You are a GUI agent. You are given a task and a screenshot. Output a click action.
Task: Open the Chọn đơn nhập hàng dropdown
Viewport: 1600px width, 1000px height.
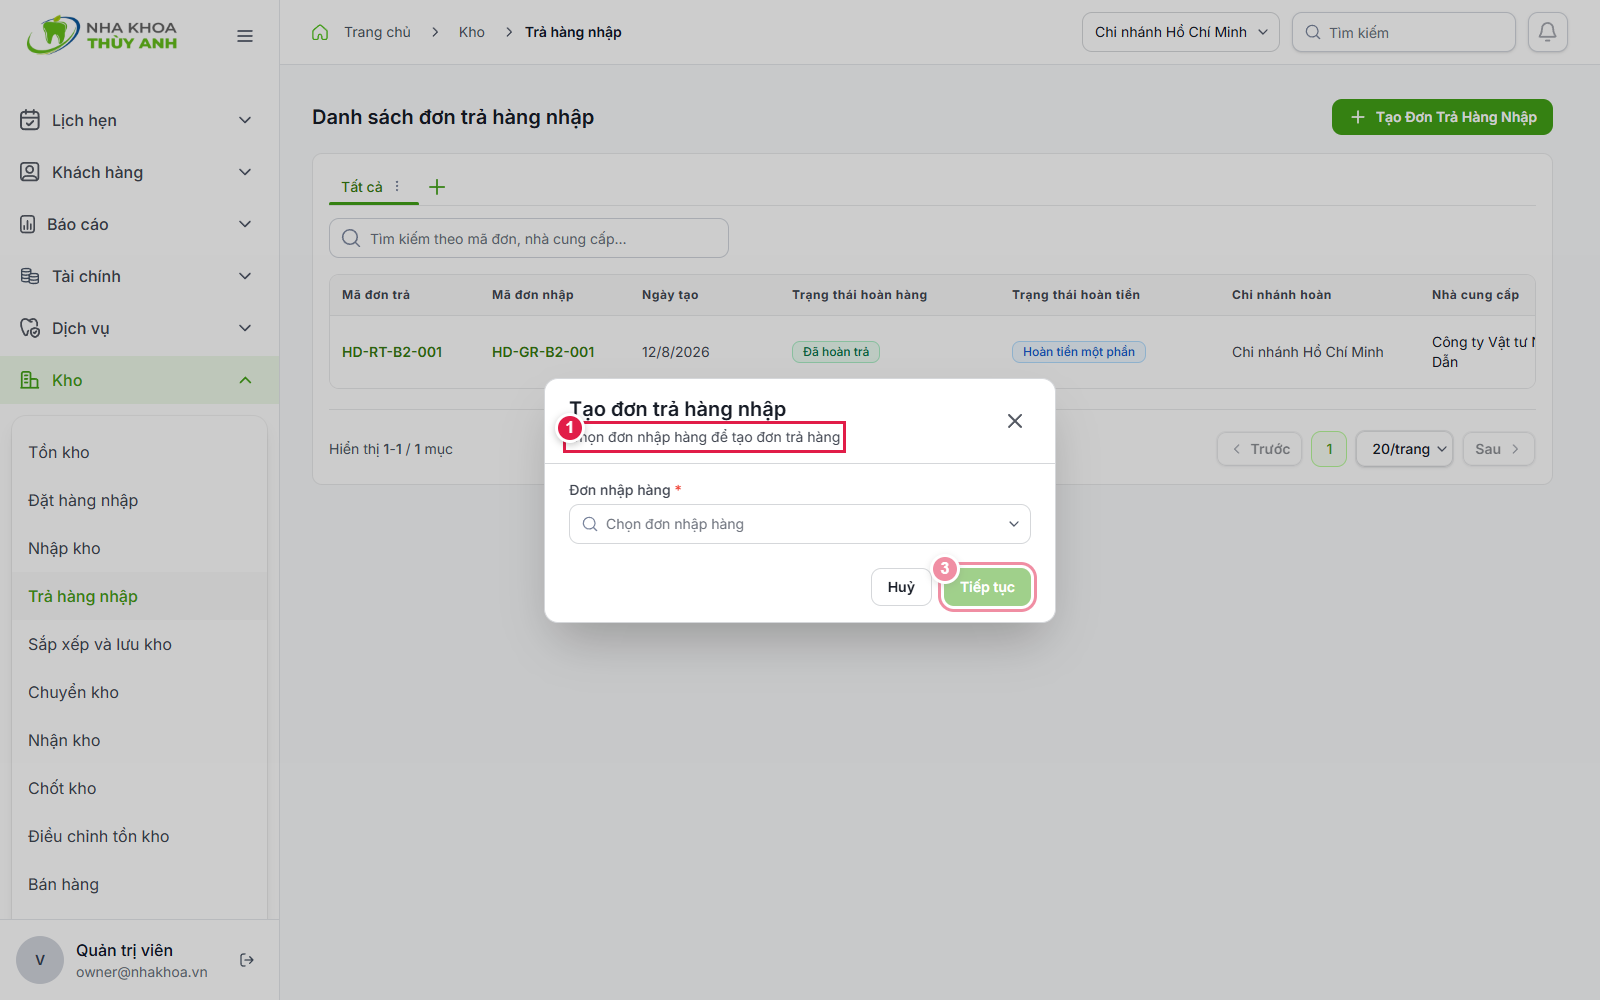(x=800, y=524)
